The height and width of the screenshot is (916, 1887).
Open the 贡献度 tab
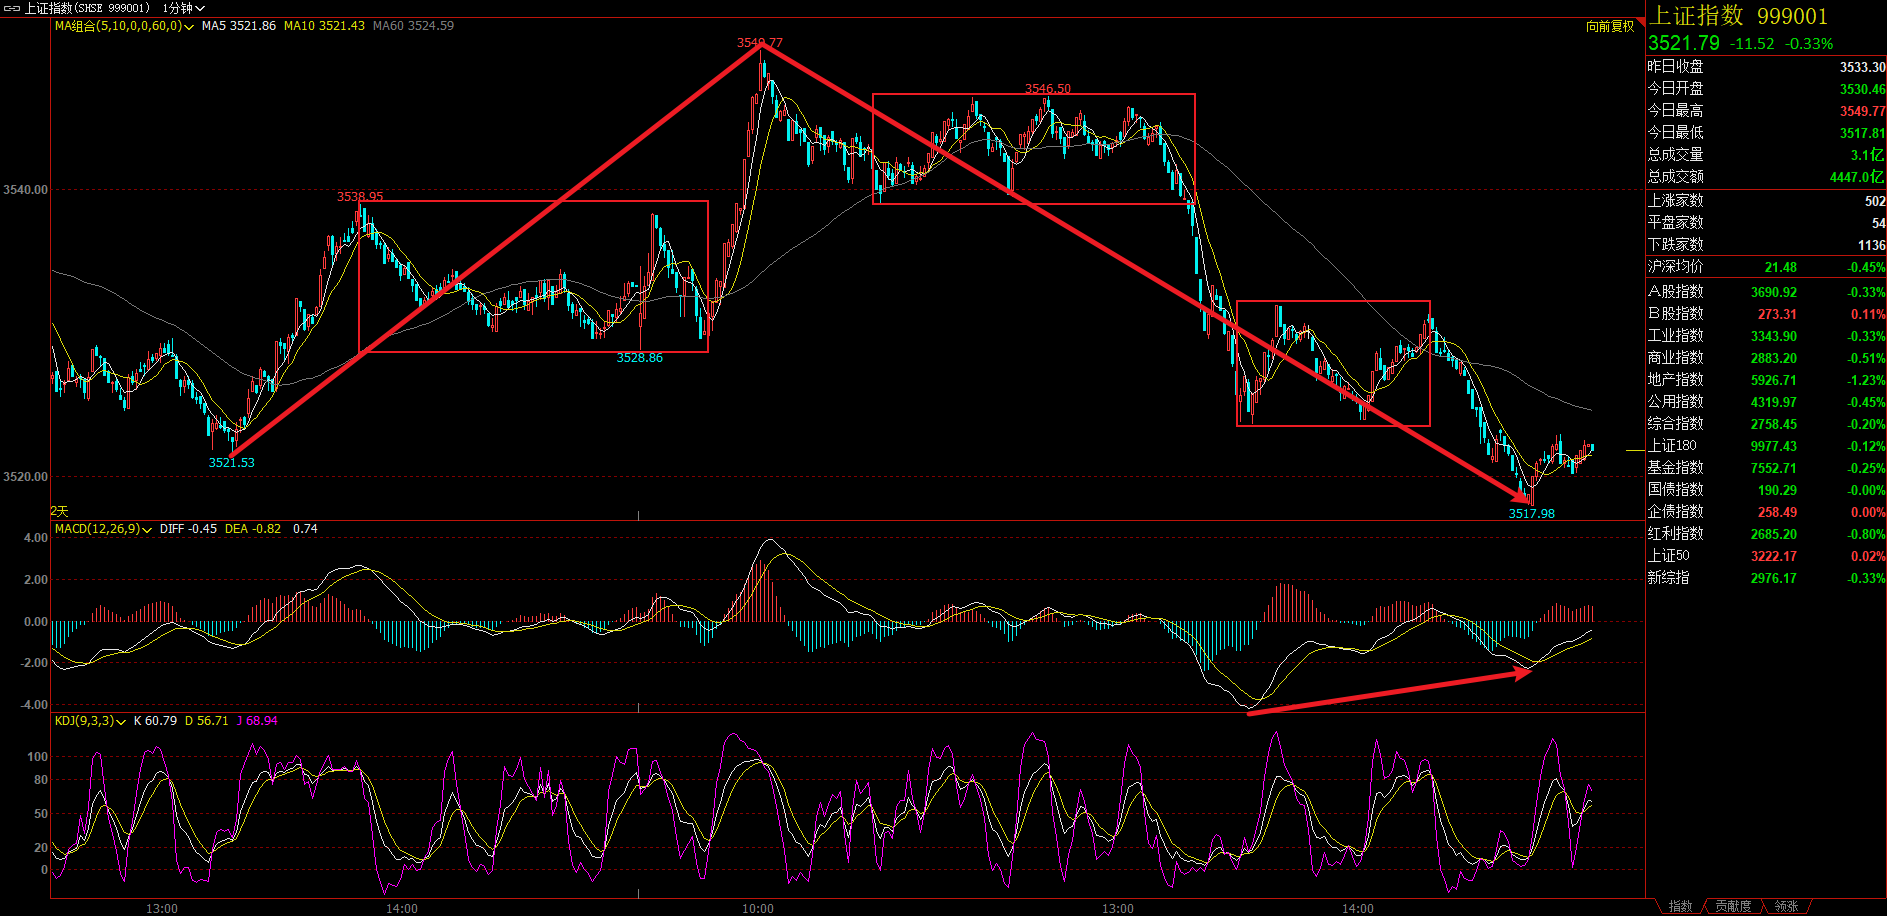click(x=1733, y=906)
